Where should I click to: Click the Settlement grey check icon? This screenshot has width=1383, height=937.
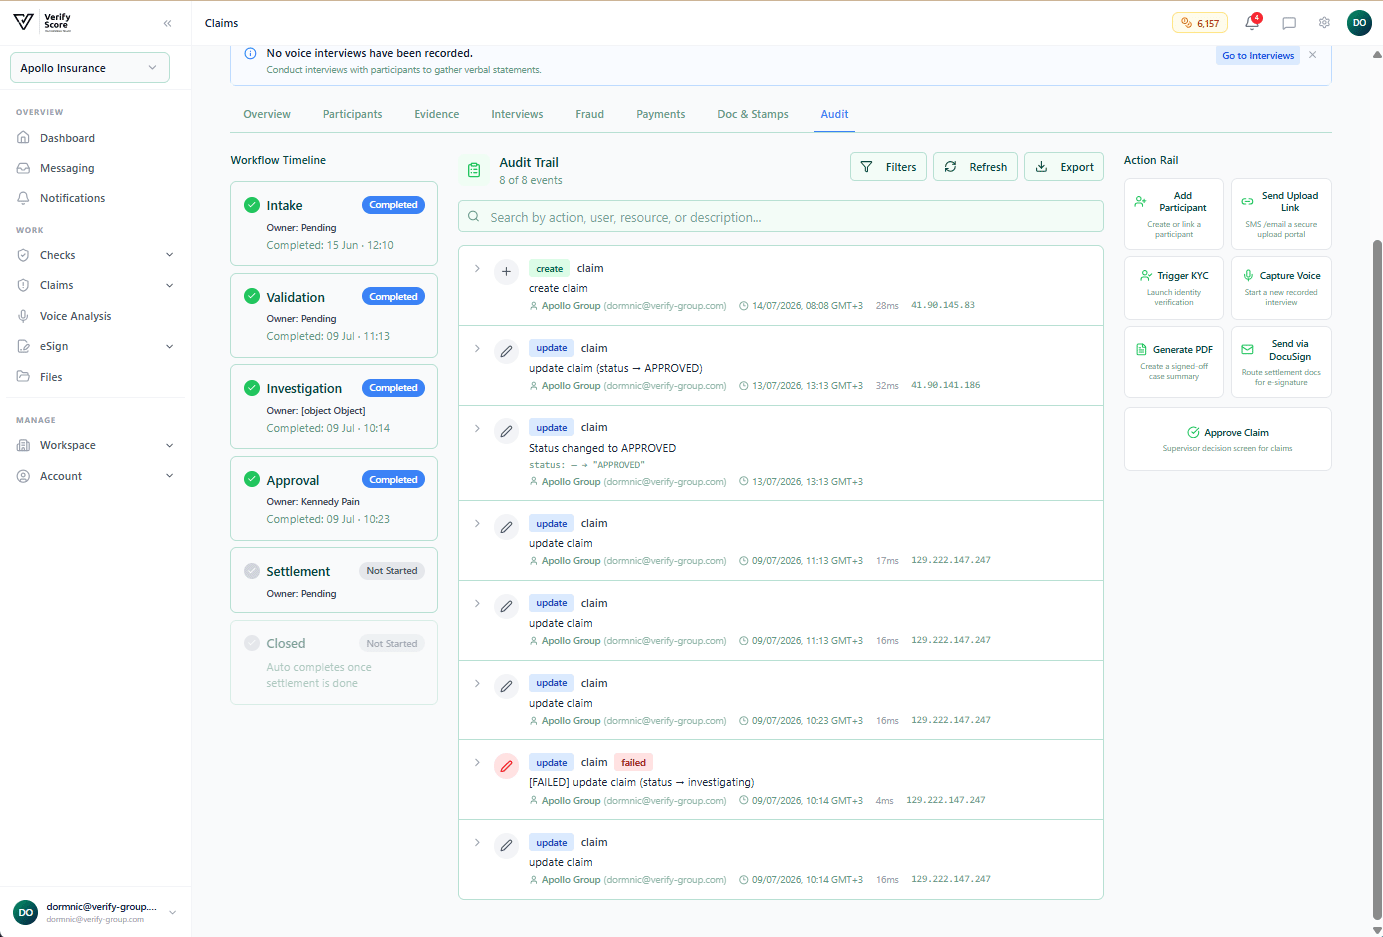(252, 571)
